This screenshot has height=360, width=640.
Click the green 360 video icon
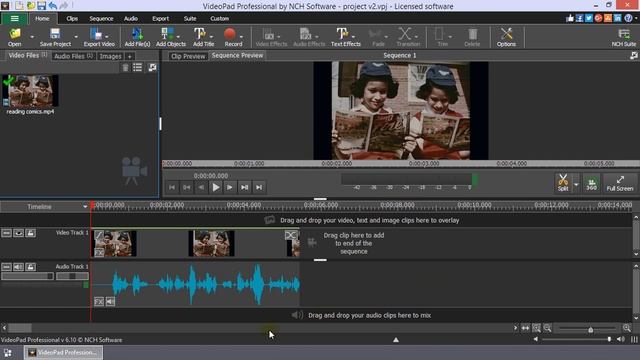point(591,182)
